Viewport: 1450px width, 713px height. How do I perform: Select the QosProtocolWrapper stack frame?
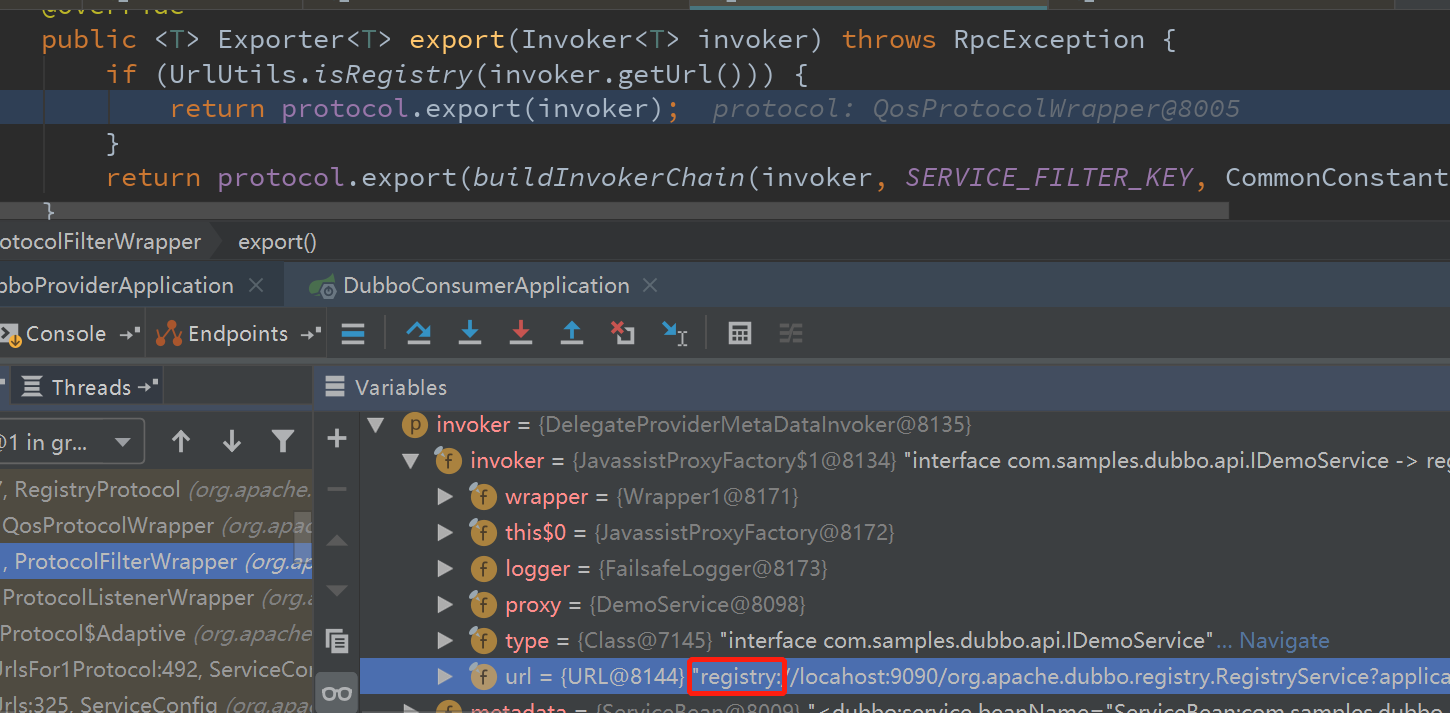[x=156, y=526]
